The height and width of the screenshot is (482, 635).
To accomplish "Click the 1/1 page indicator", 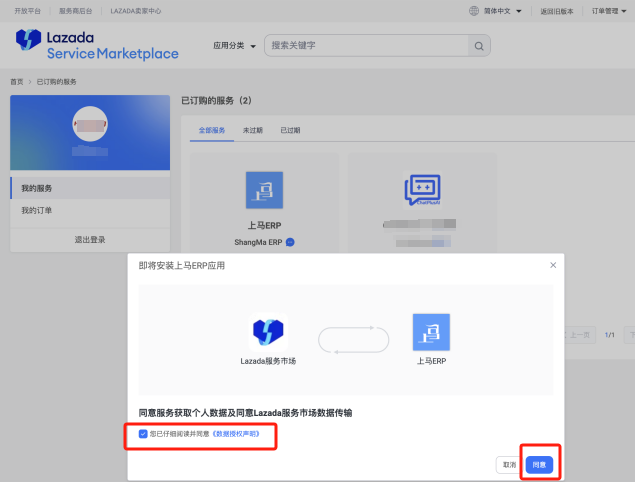I will [x=609, y=335].
